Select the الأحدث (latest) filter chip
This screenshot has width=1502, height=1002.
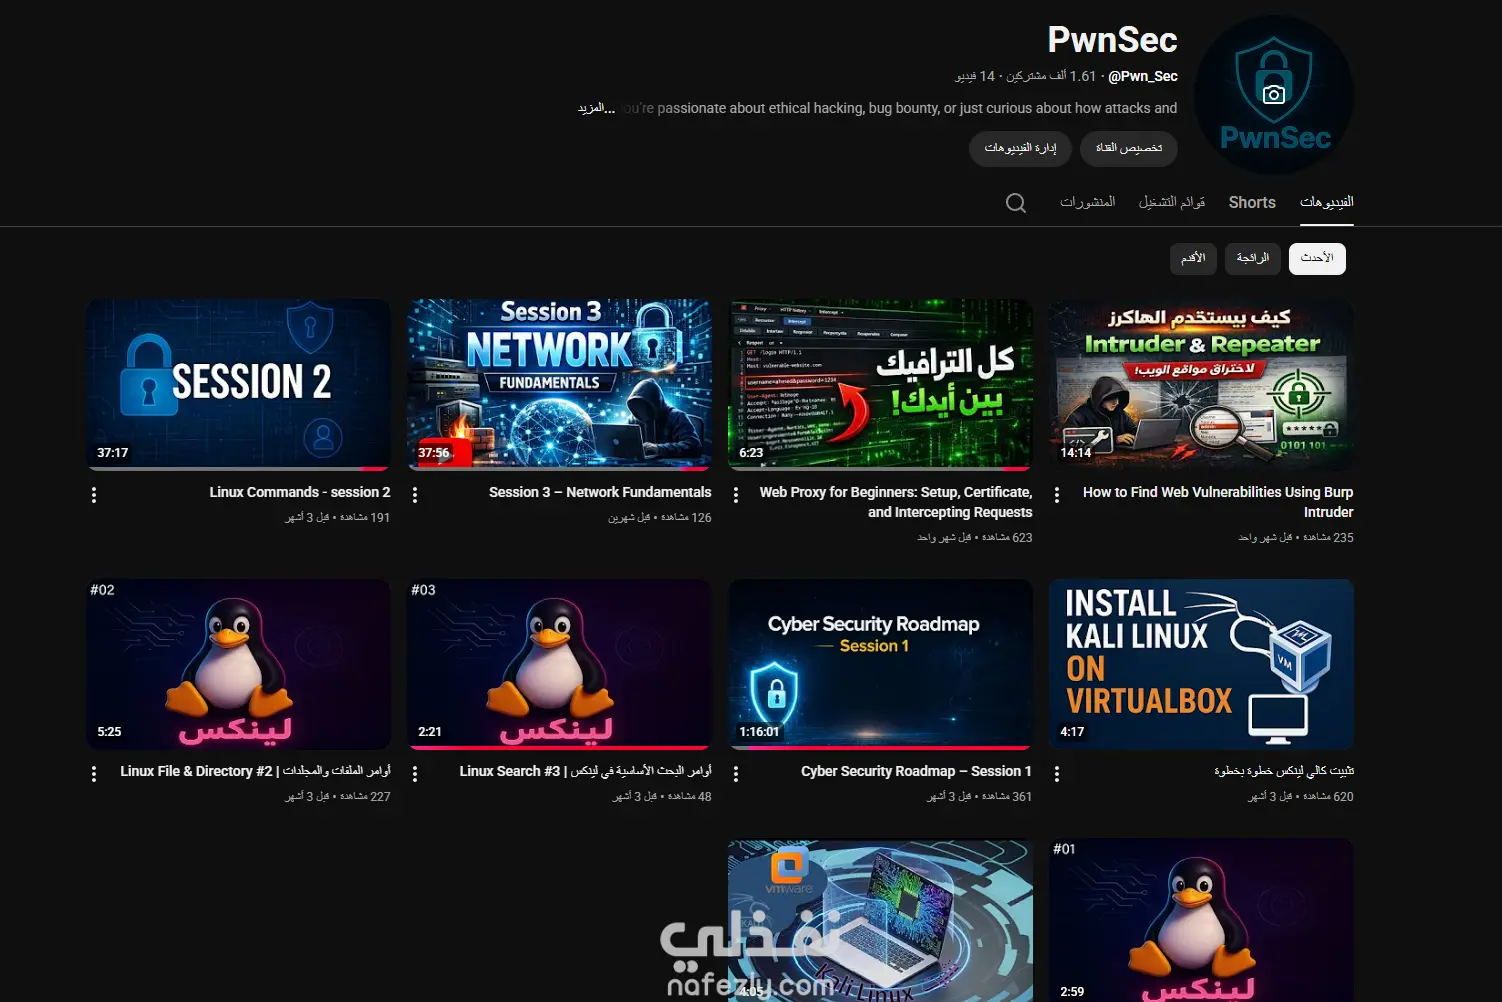(x=1317, y=258)
